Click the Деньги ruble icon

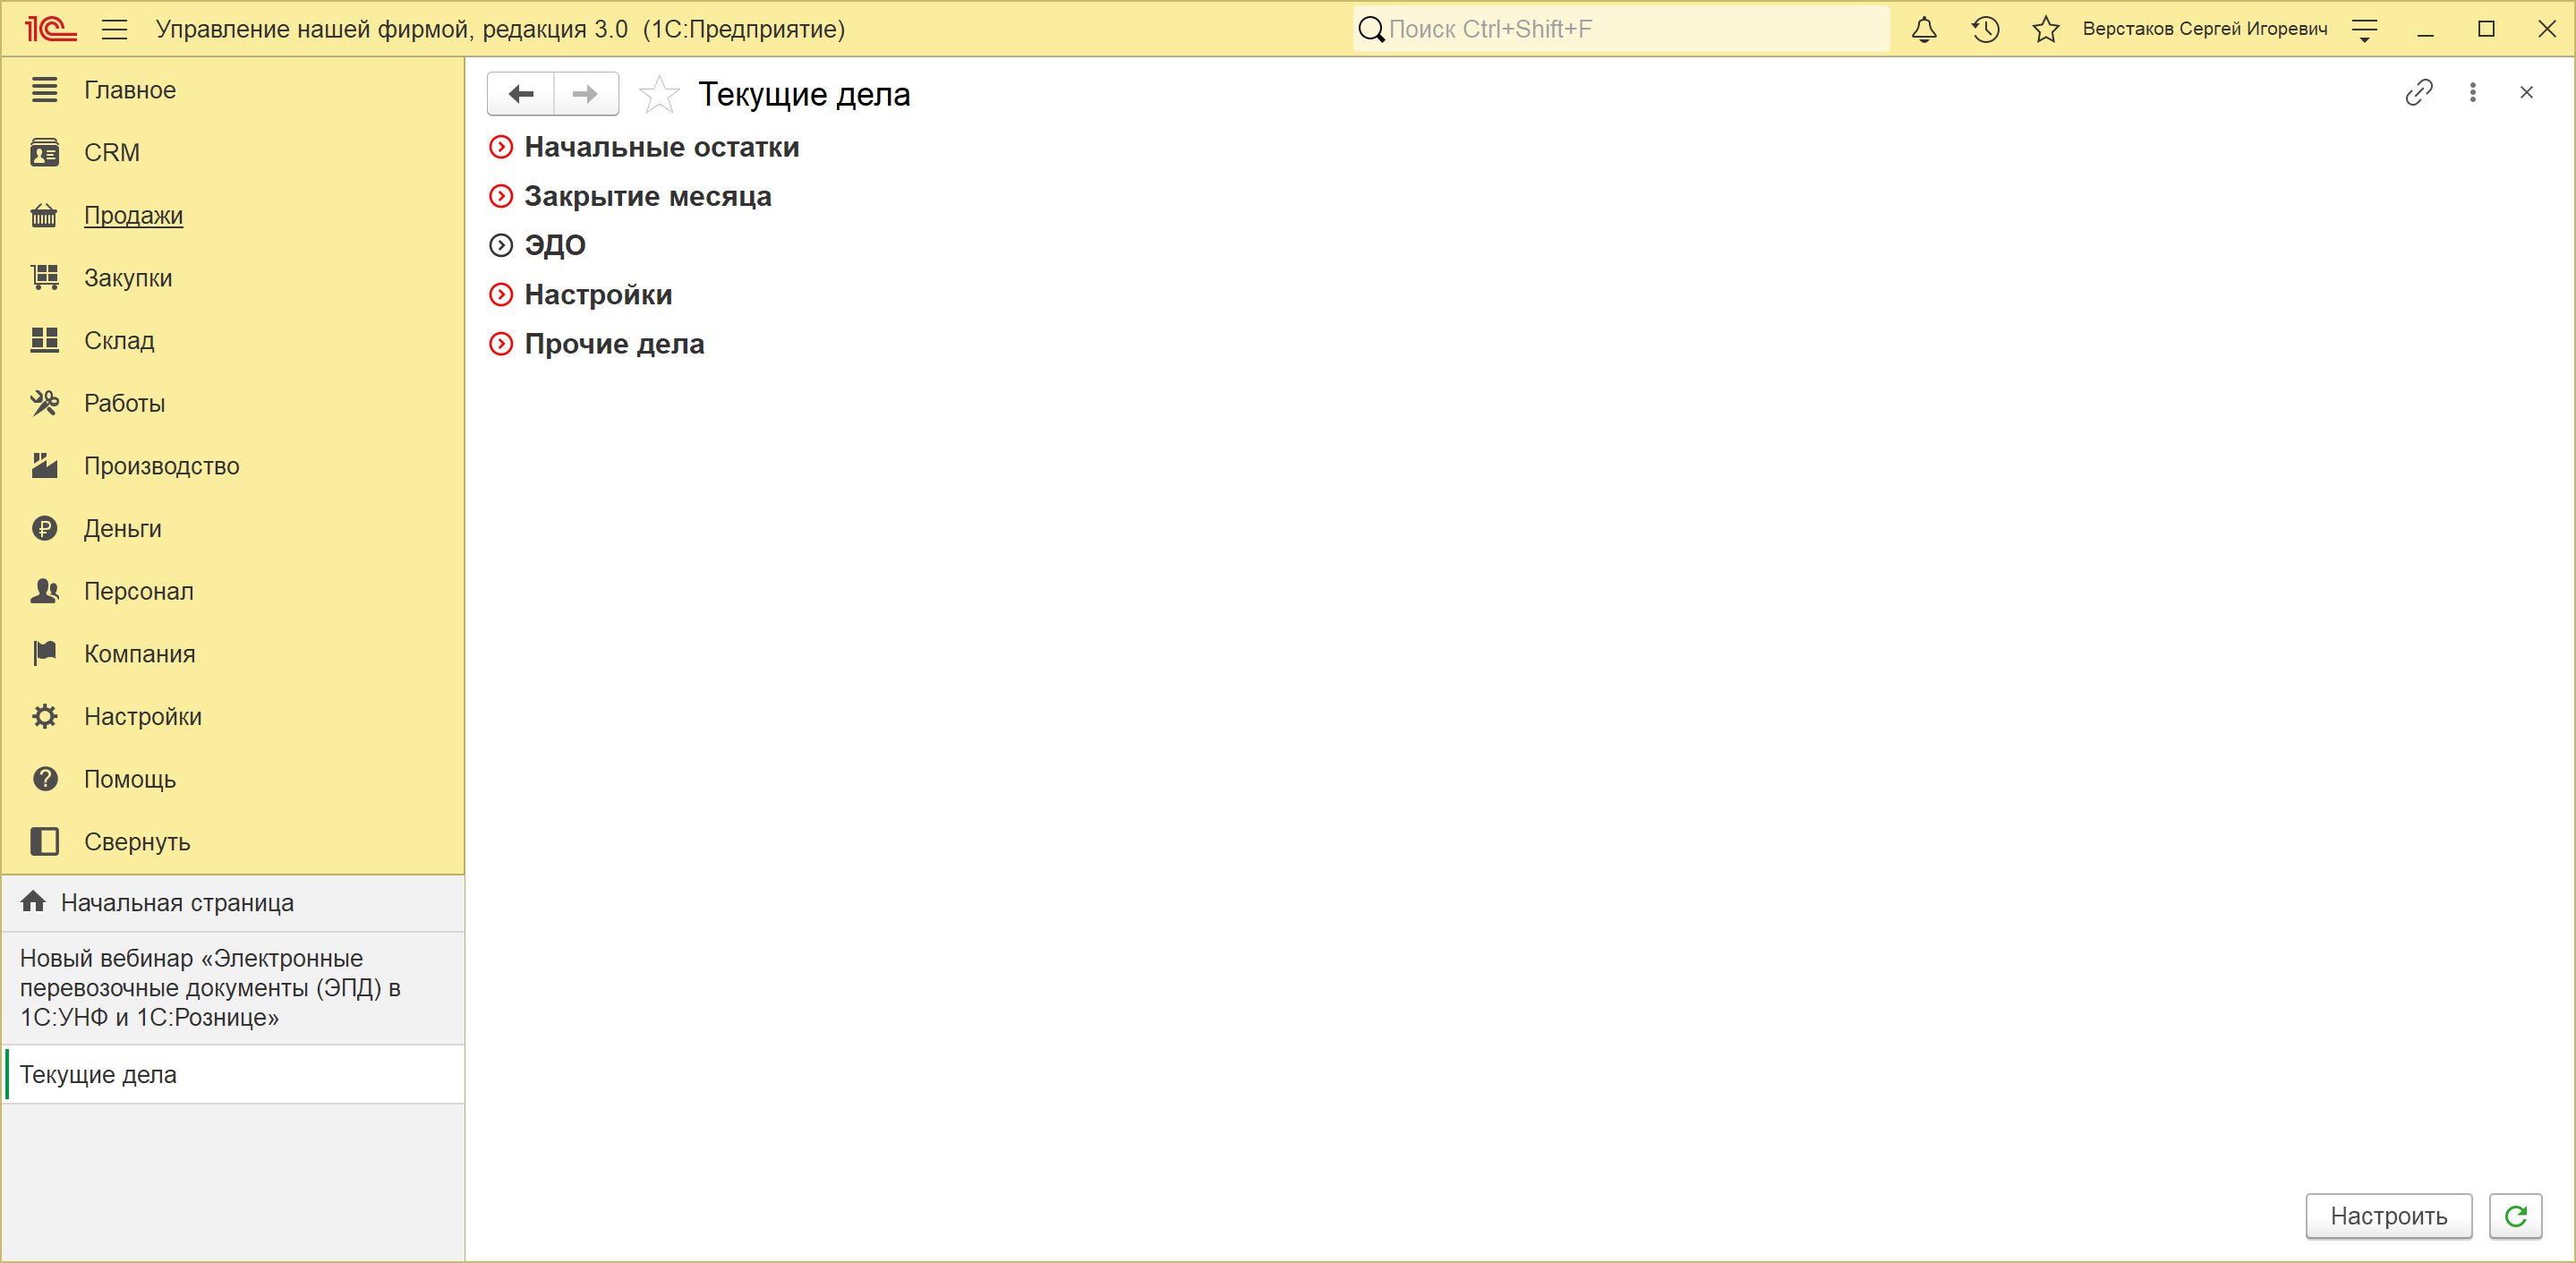coord(44,528)
